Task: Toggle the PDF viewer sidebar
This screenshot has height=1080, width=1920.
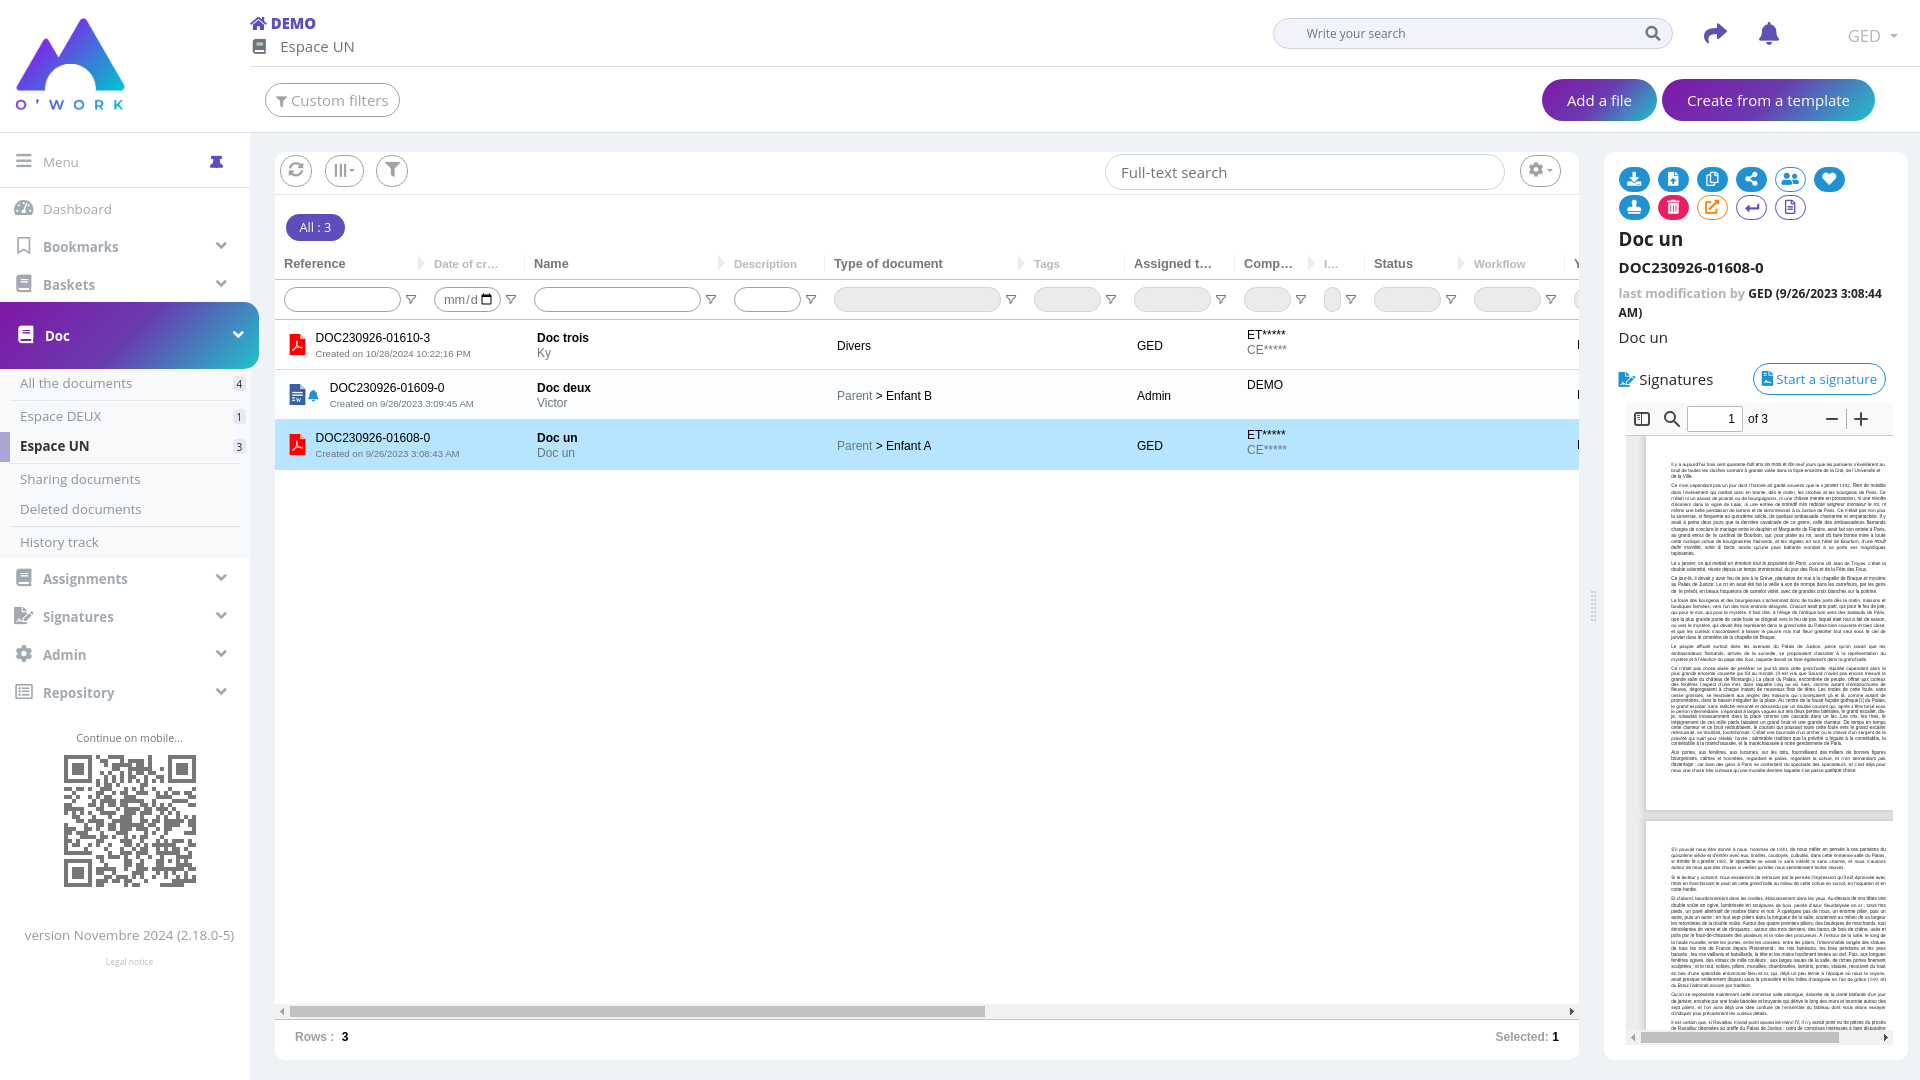Action: (x=1642, y=420)
